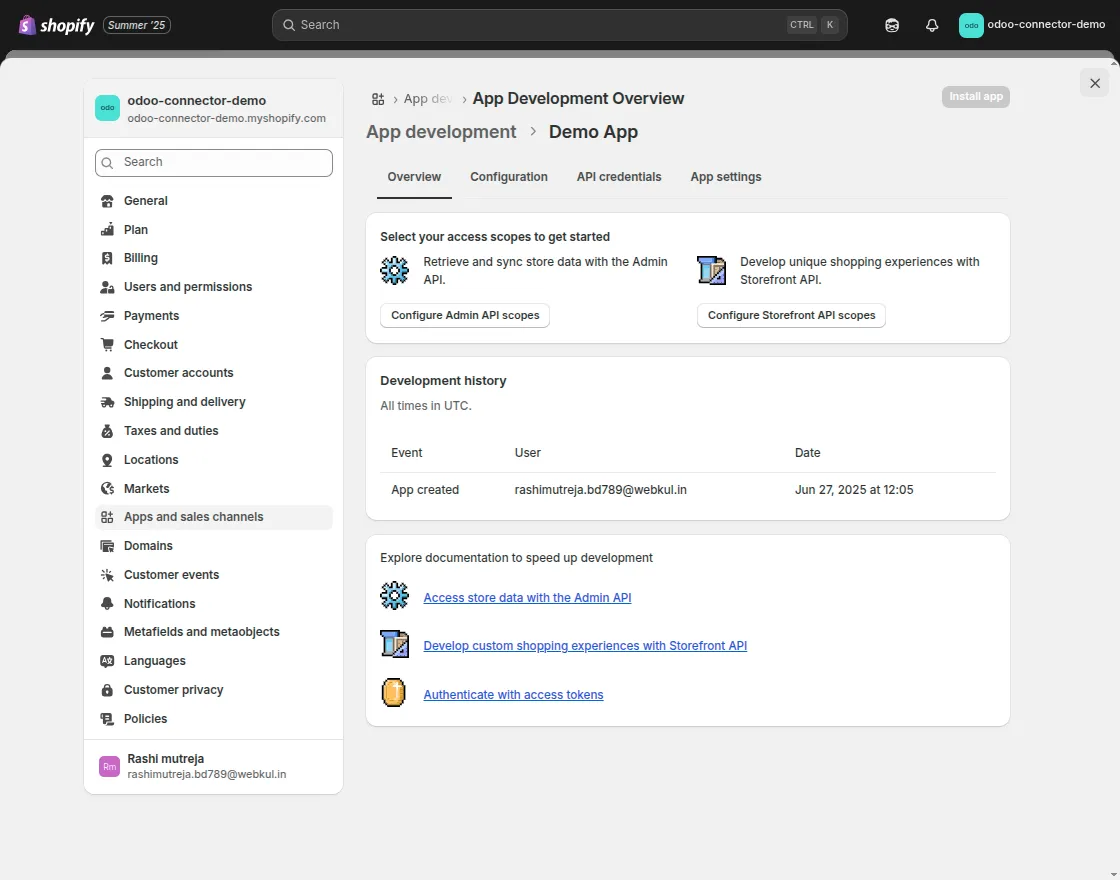Screen dimensions: 1120x880
Task: Switch to the API credentials tab
Action: pos(619,176)
